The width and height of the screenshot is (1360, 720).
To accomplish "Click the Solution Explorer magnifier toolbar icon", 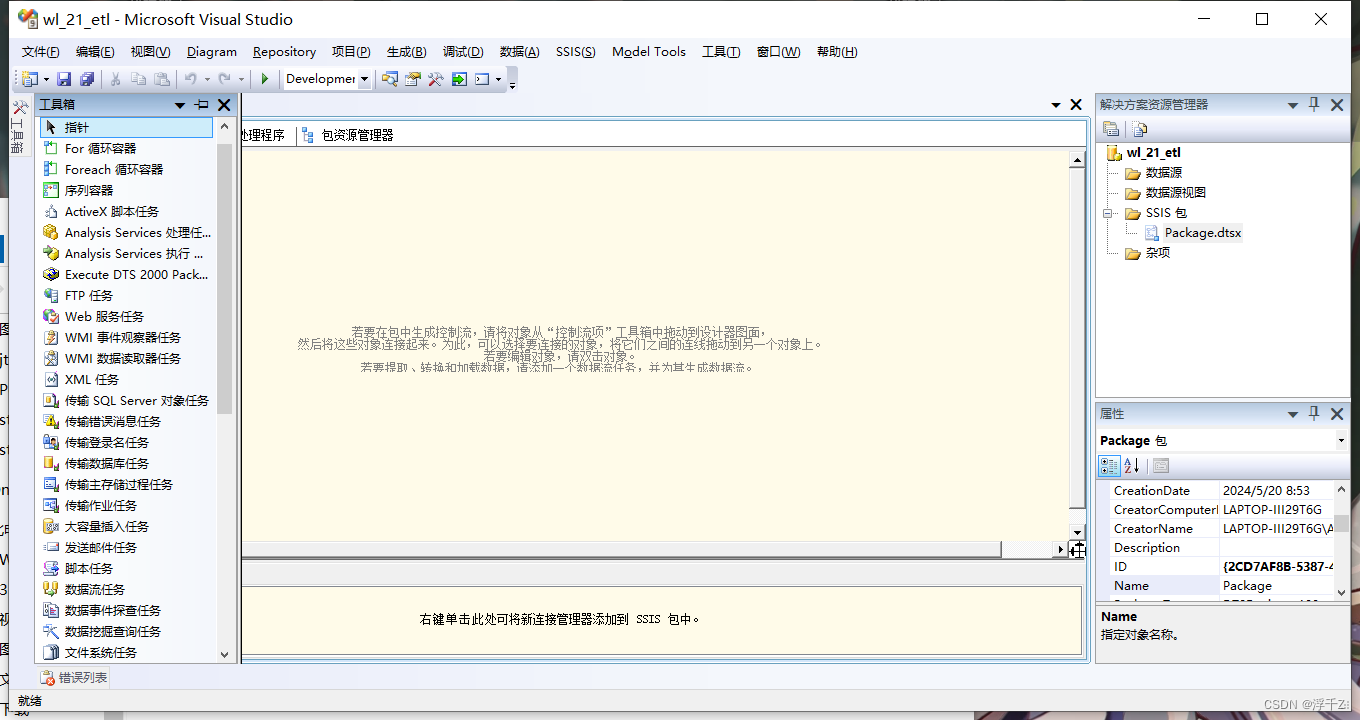I will pos(390,79).
